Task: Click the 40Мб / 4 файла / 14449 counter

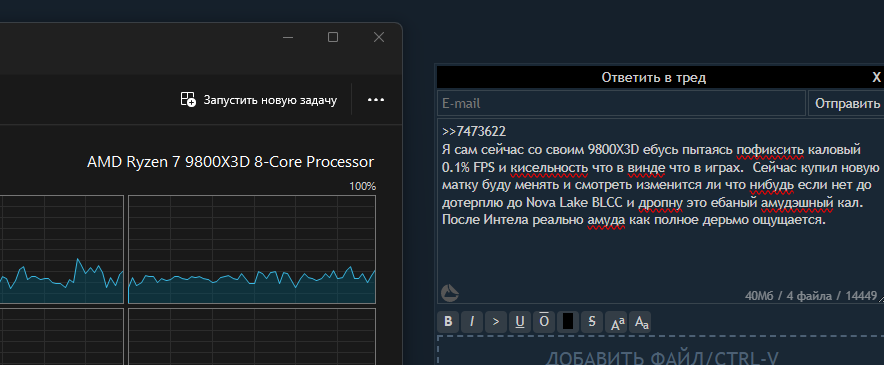Action: click(x=811, y=296)
